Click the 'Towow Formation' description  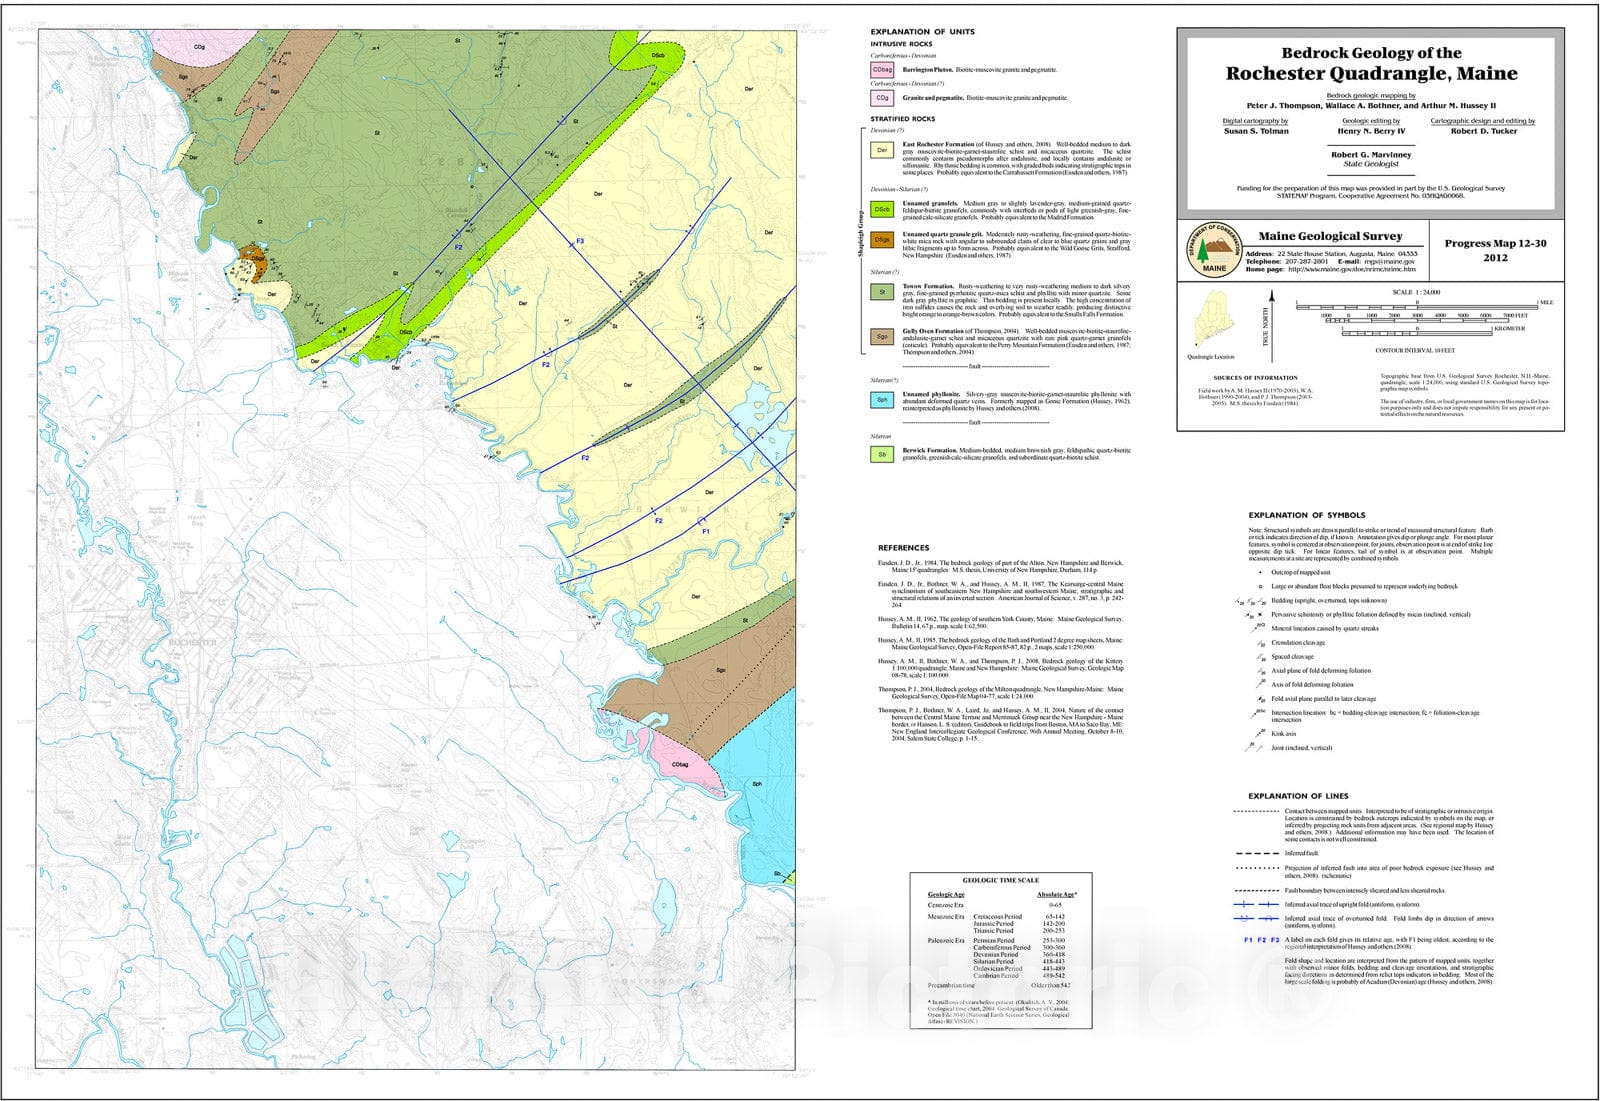[1016, 300]
